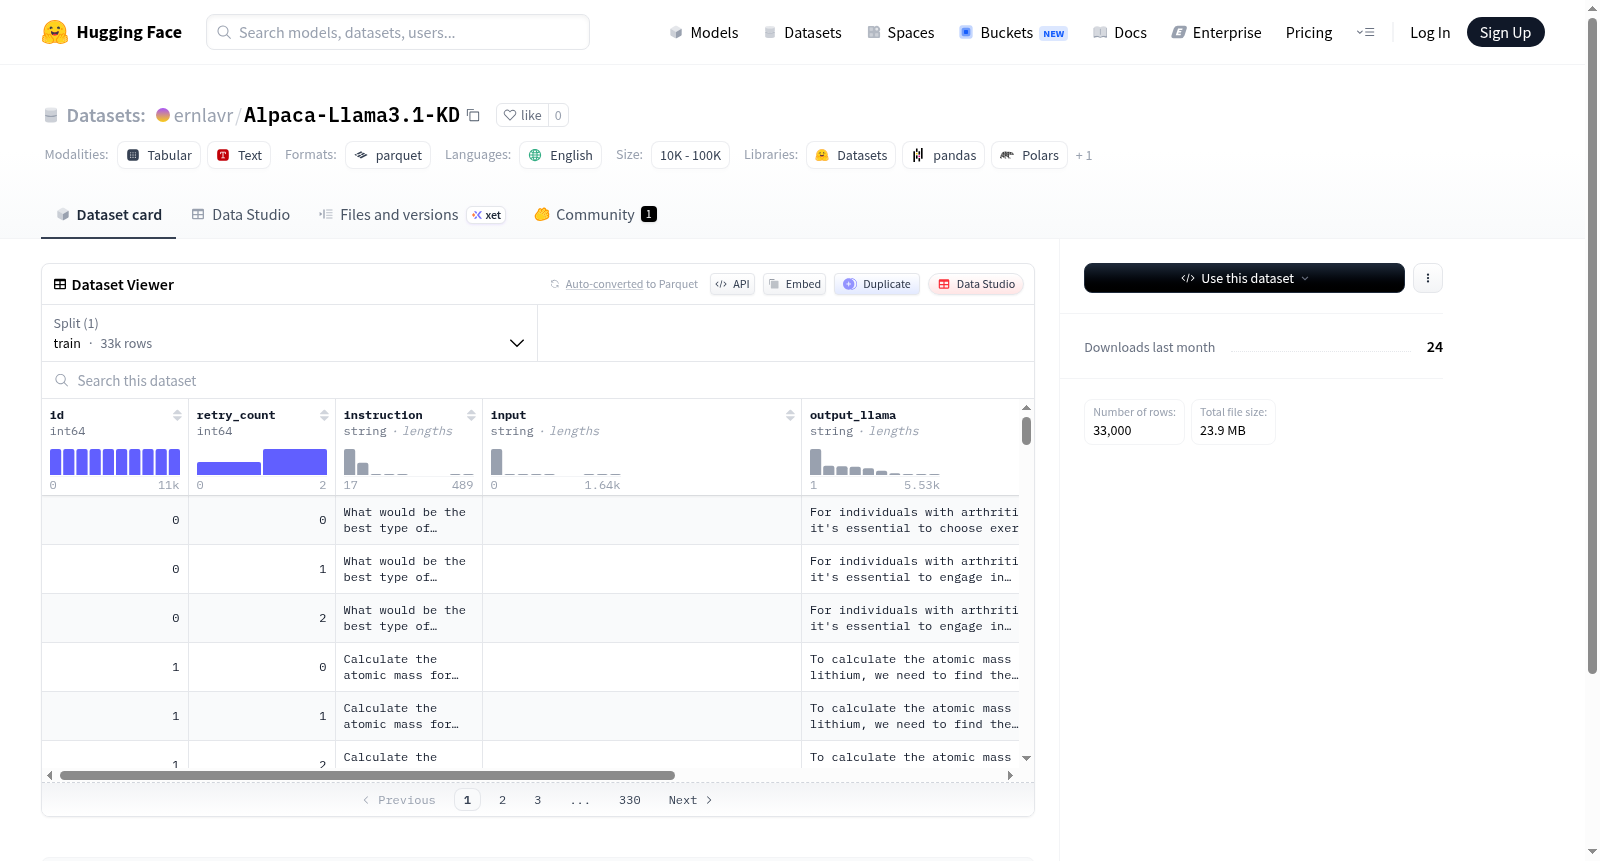Click the search models, datasets, users field
This screenshot has width=1600, height=861.
pyautogui.click(x=398, y=32)
